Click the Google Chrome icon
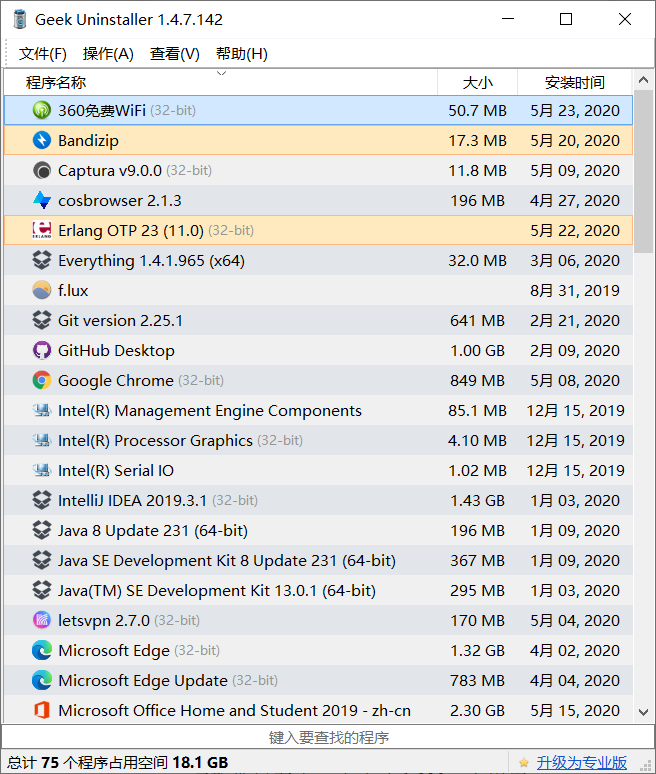 pos(42,380)
